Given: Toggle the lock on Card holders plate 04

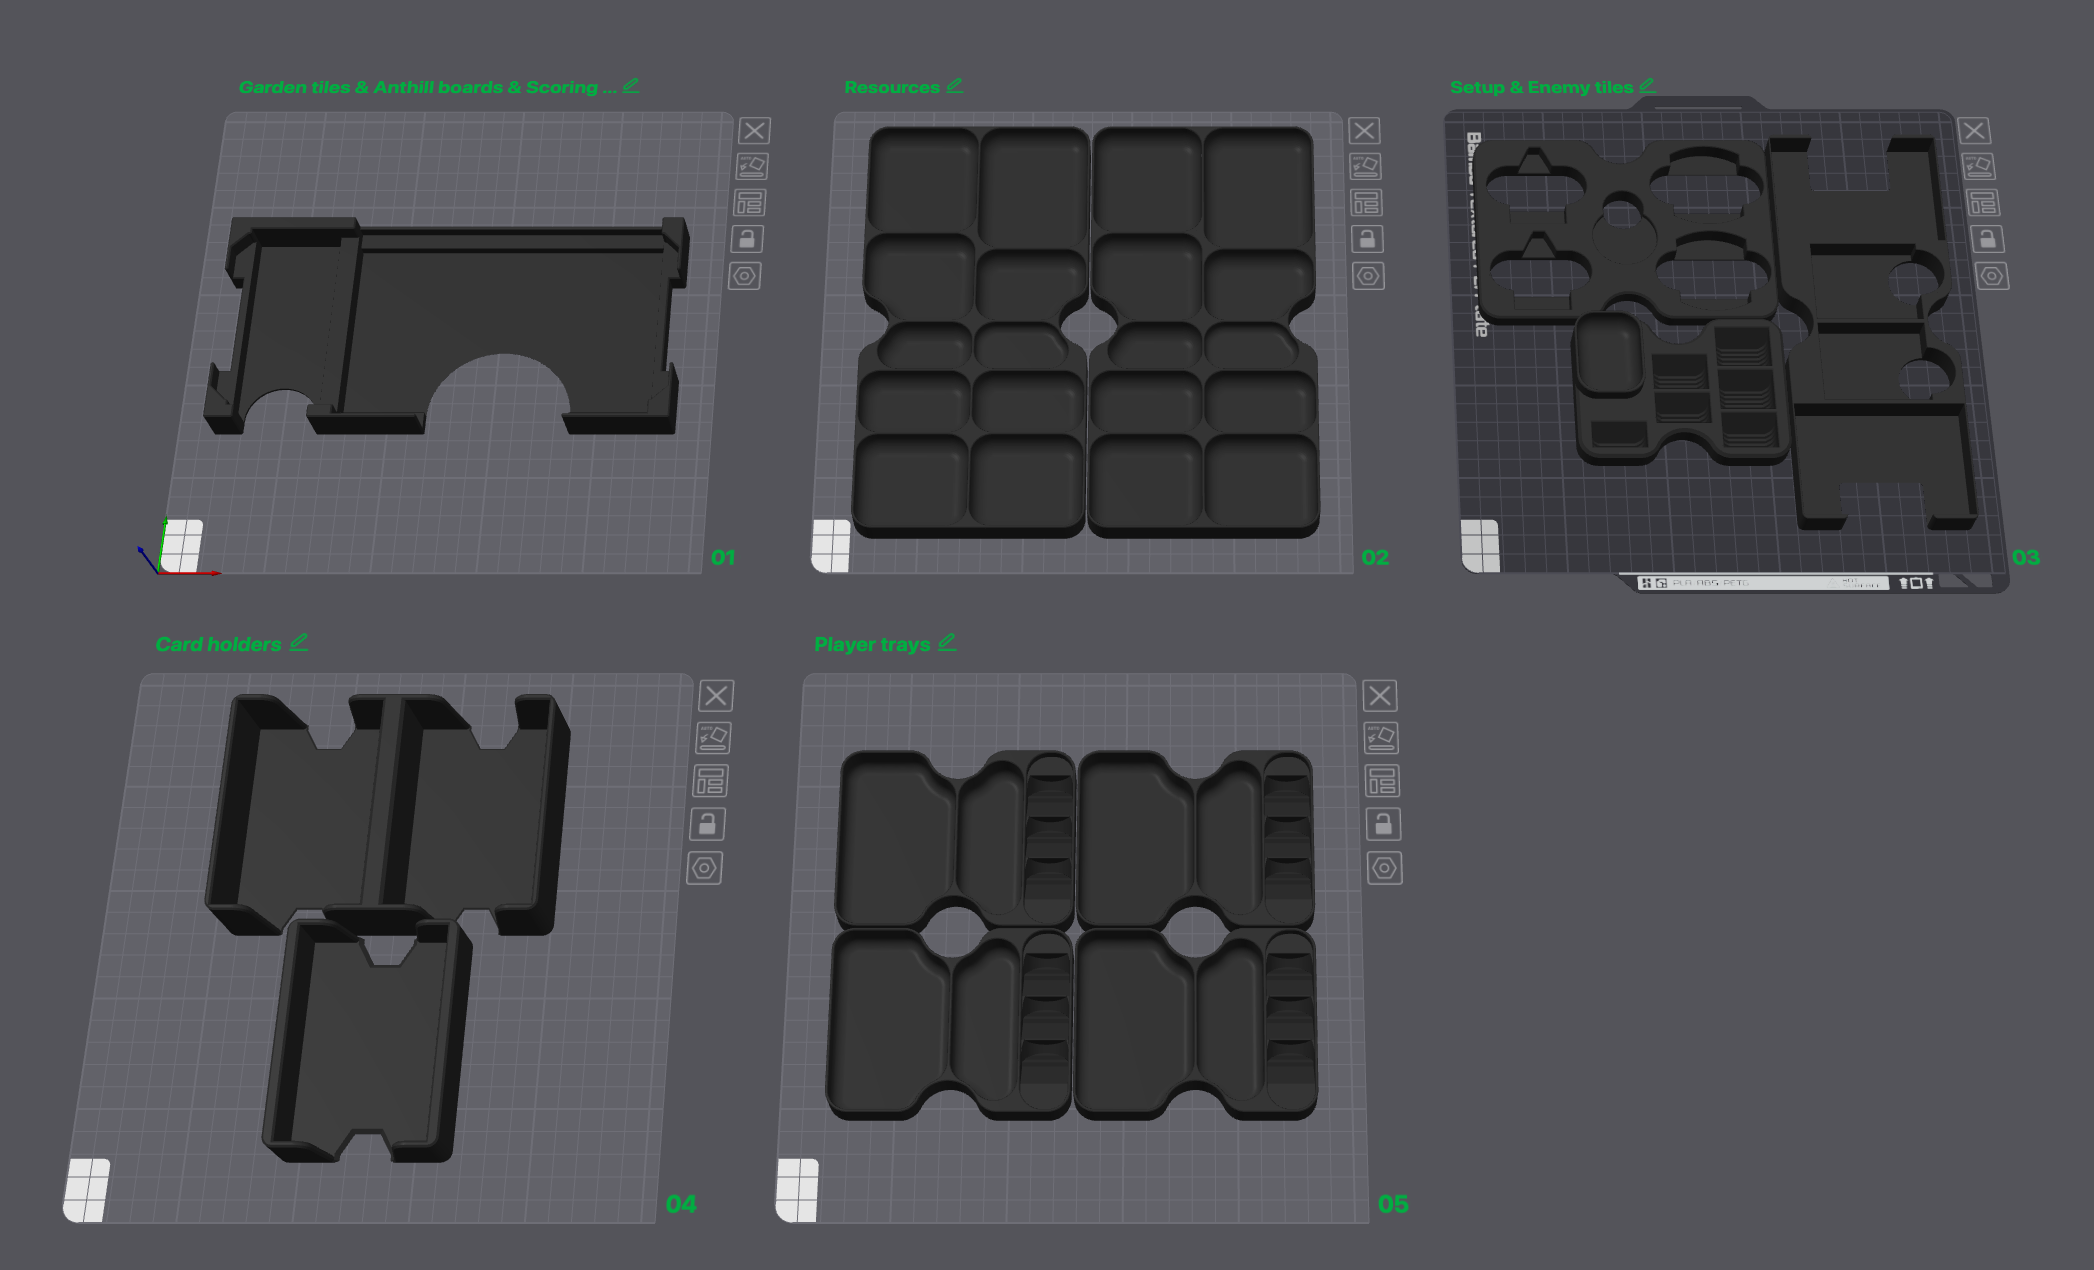Looking at the screenshot, I should click(x=707, y=824).
